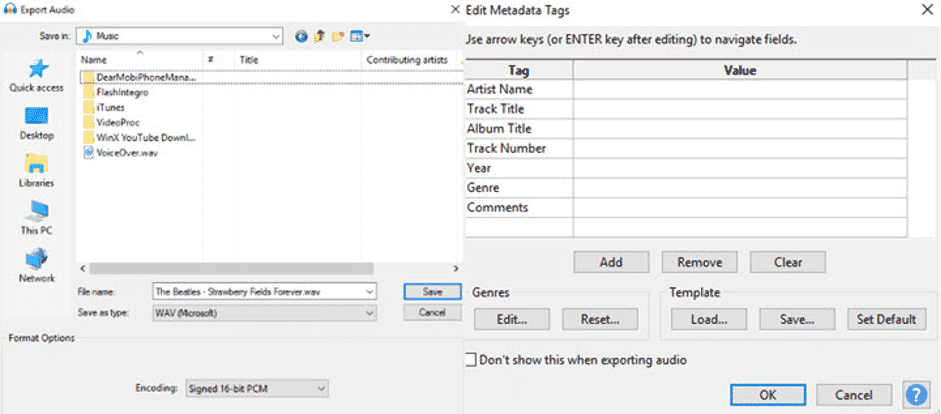
Task: Click the Value column header
Action: [x=740, y=70]
